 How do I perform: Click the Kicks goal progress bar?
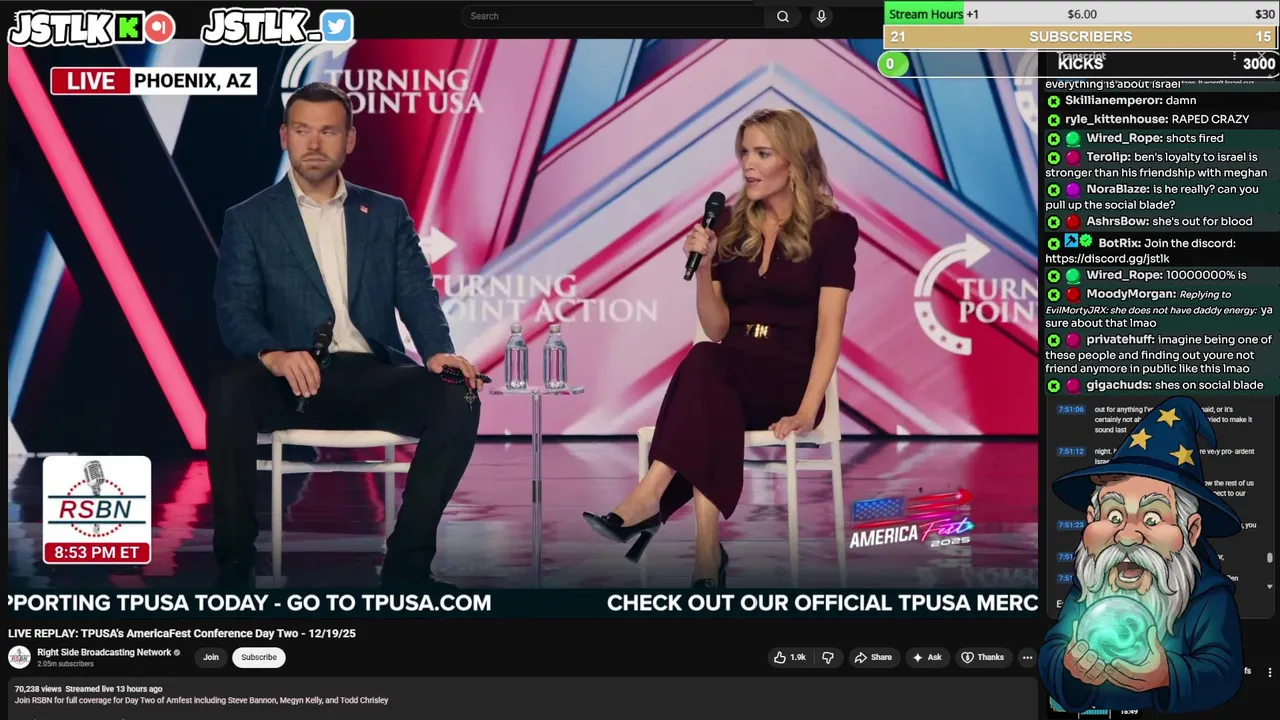1081,63
